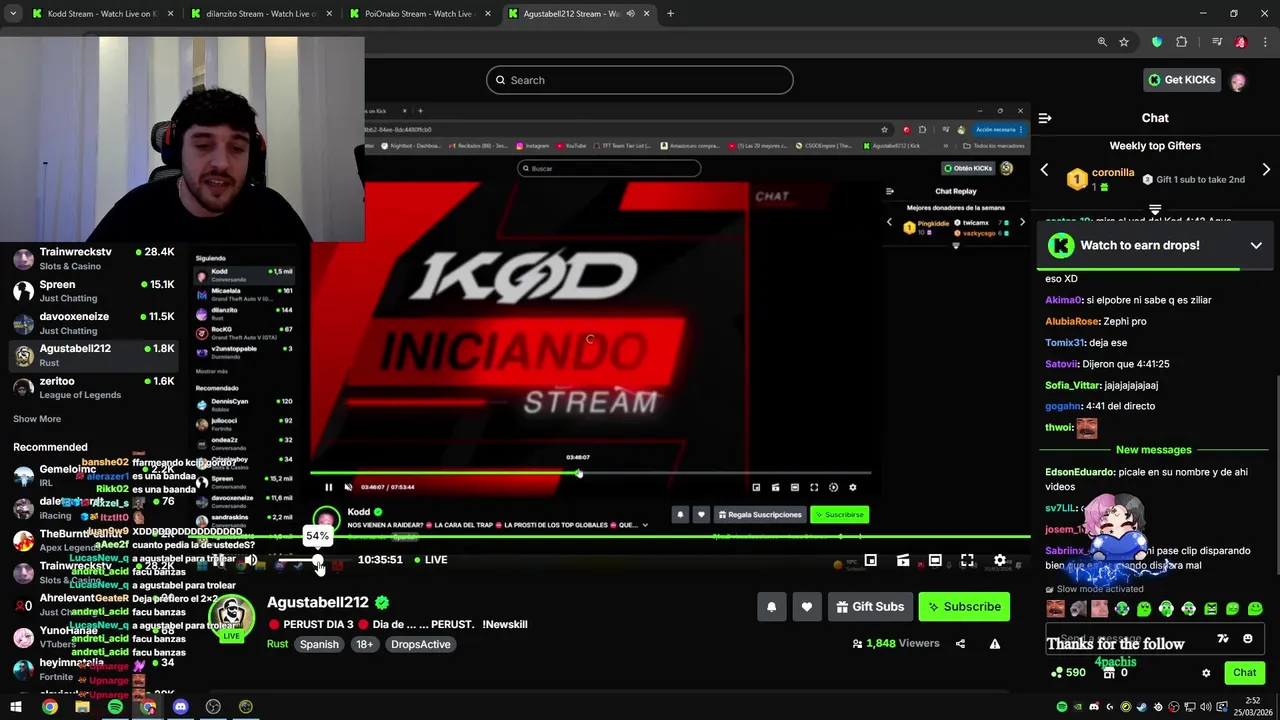Switch to PoiOnako Stream browser tab
The image size is (1280, 720).
418,14
